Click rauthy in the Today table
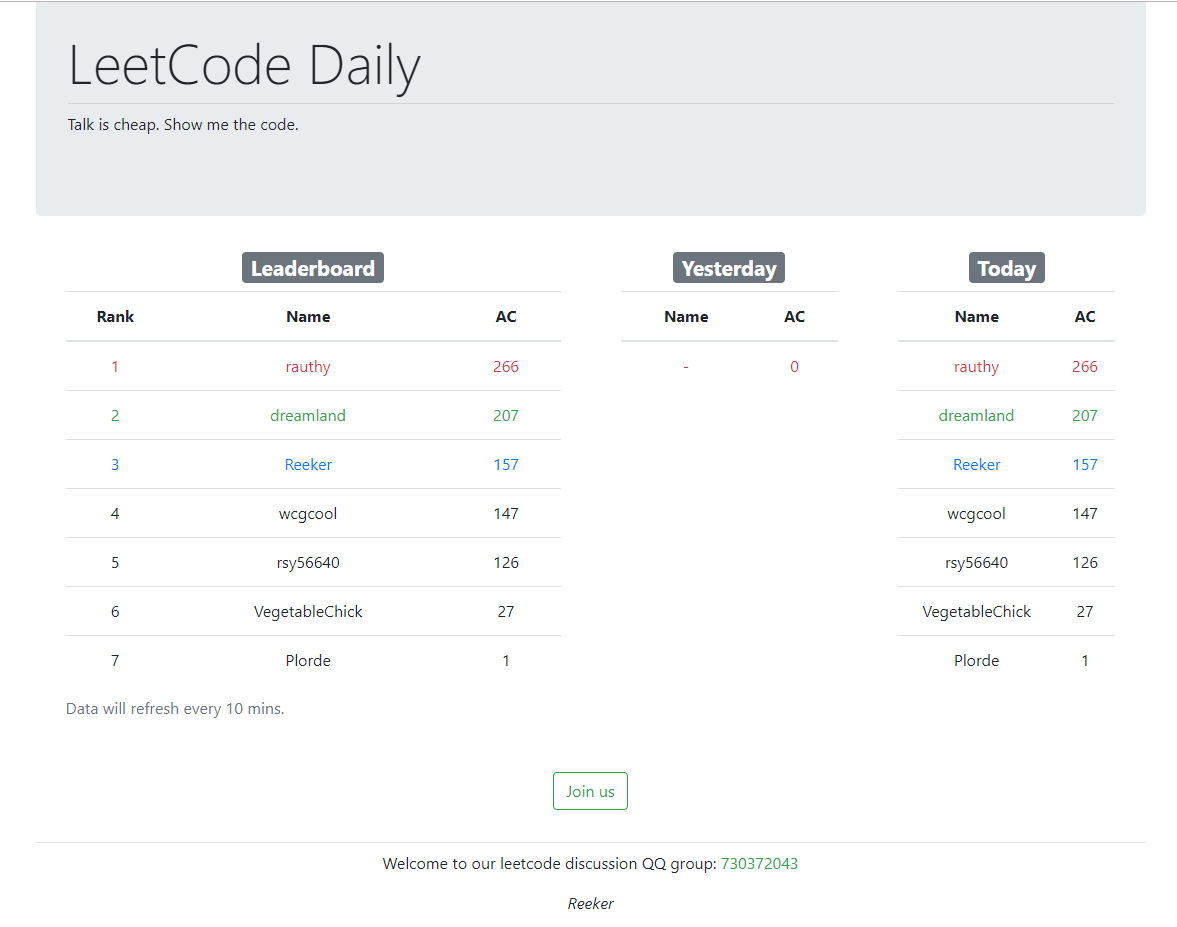This screenshot has height=927, width=1177. (976, 366)
